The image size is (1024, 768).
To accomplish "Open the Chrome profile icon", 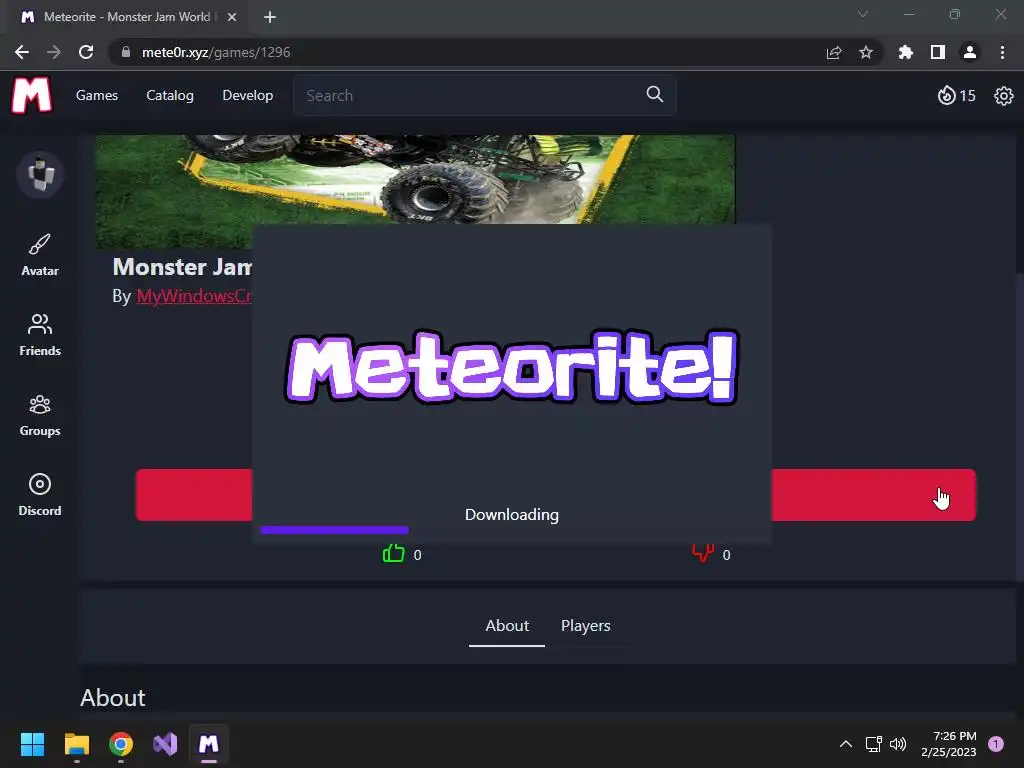I will [x=970, y=52].
